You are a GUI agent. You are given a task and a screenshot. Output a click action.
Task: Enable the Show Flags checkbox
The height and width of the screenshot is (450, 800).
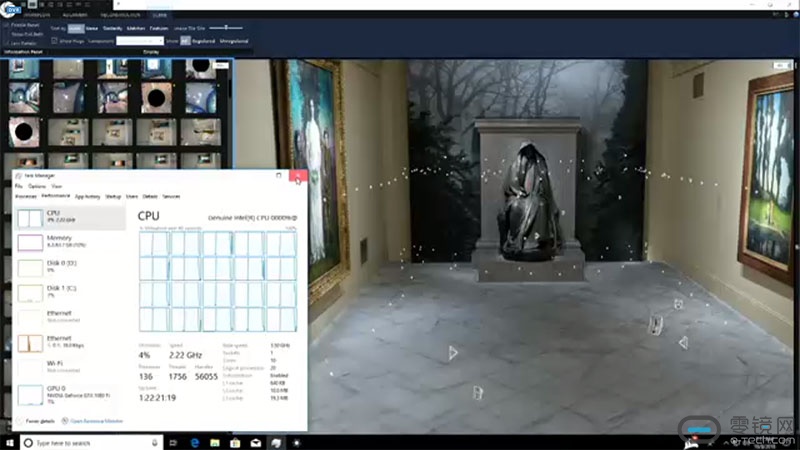(x=54, y=40)
